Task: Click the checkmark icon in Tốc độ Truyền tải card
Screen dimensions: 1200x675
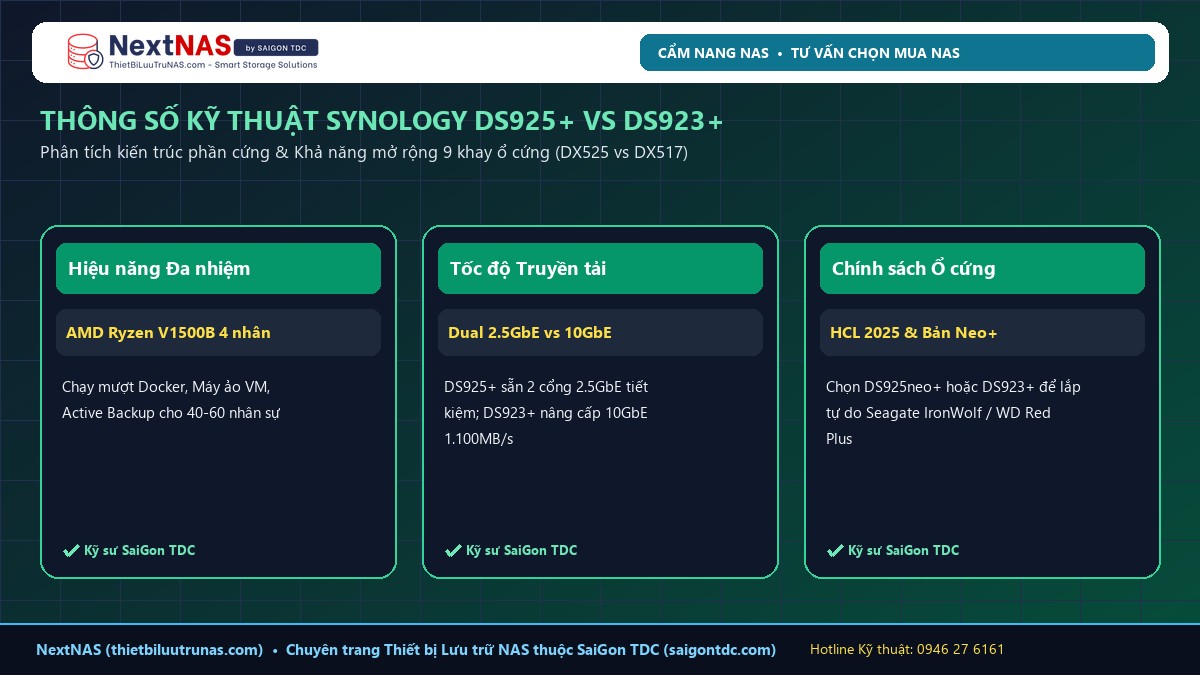Action: pyautogui.click(x=453, y=550)
